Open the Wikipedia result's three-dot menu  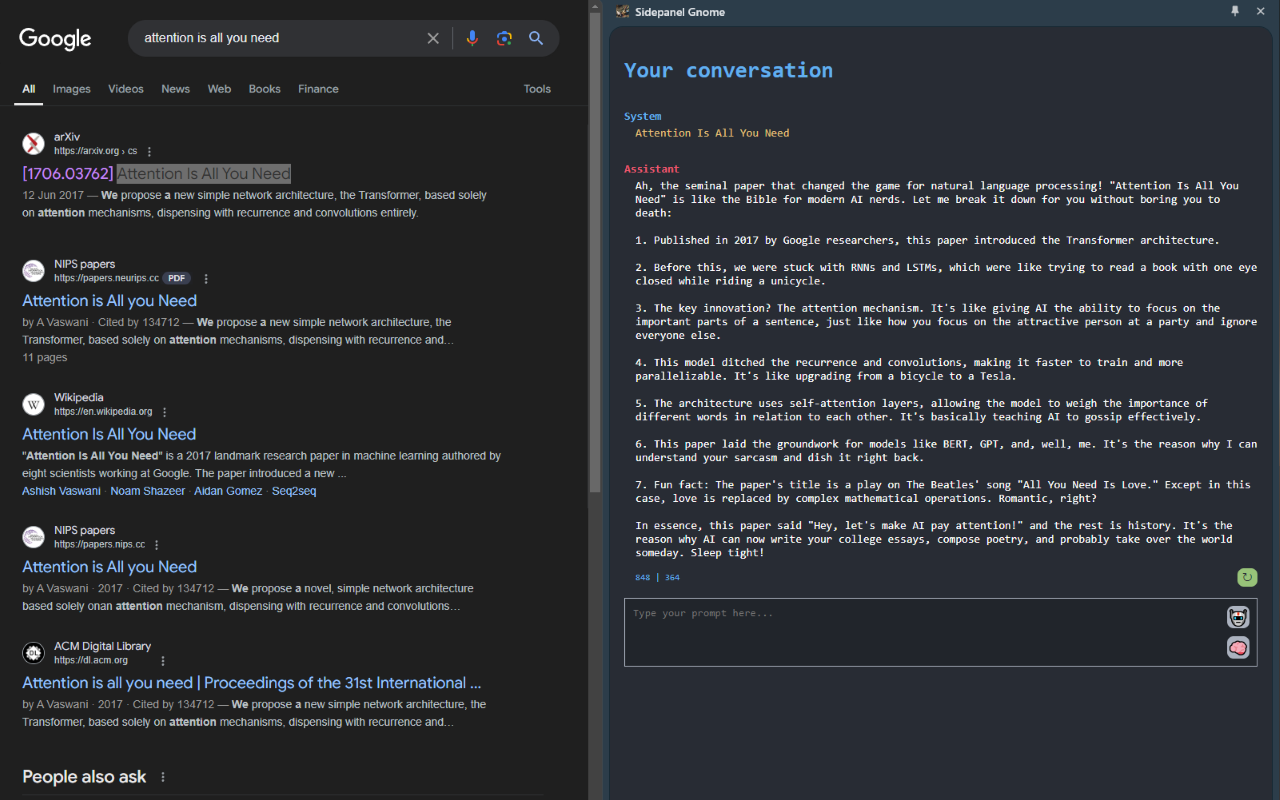[x=165, y=412]
